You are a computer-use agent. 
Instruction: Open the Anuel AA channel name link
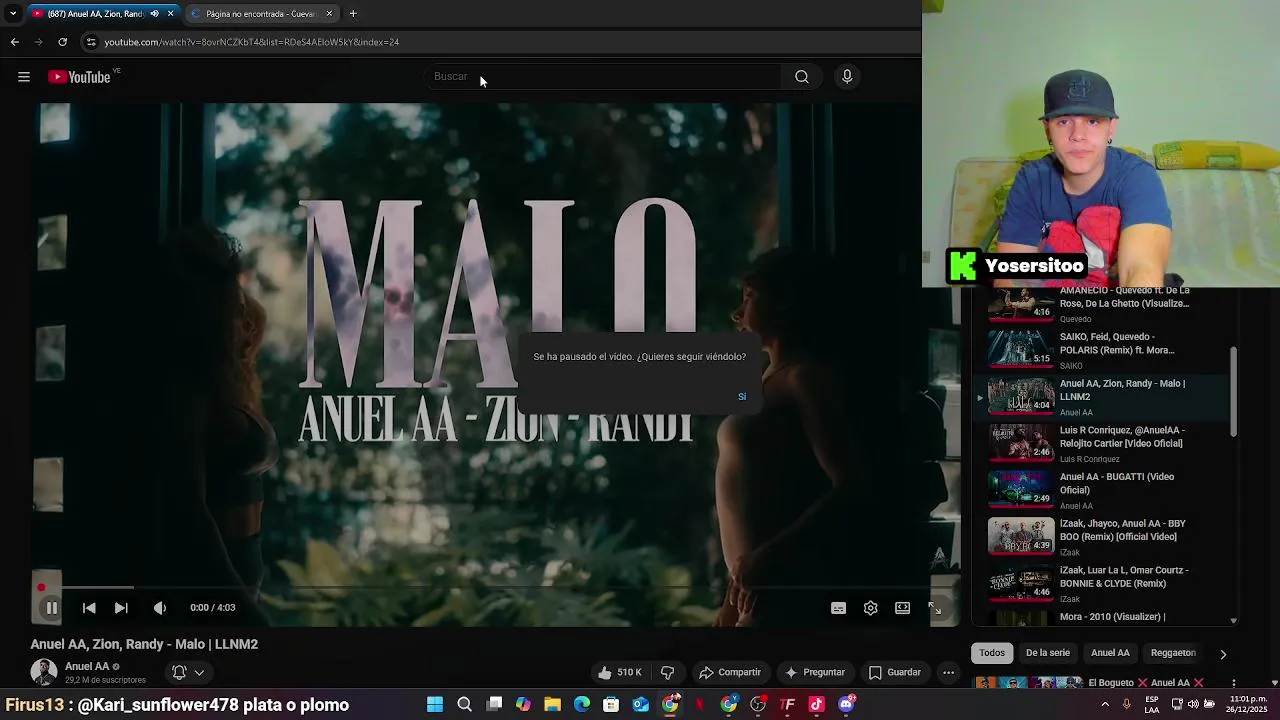pyautogui.click(x=87, y=667)
